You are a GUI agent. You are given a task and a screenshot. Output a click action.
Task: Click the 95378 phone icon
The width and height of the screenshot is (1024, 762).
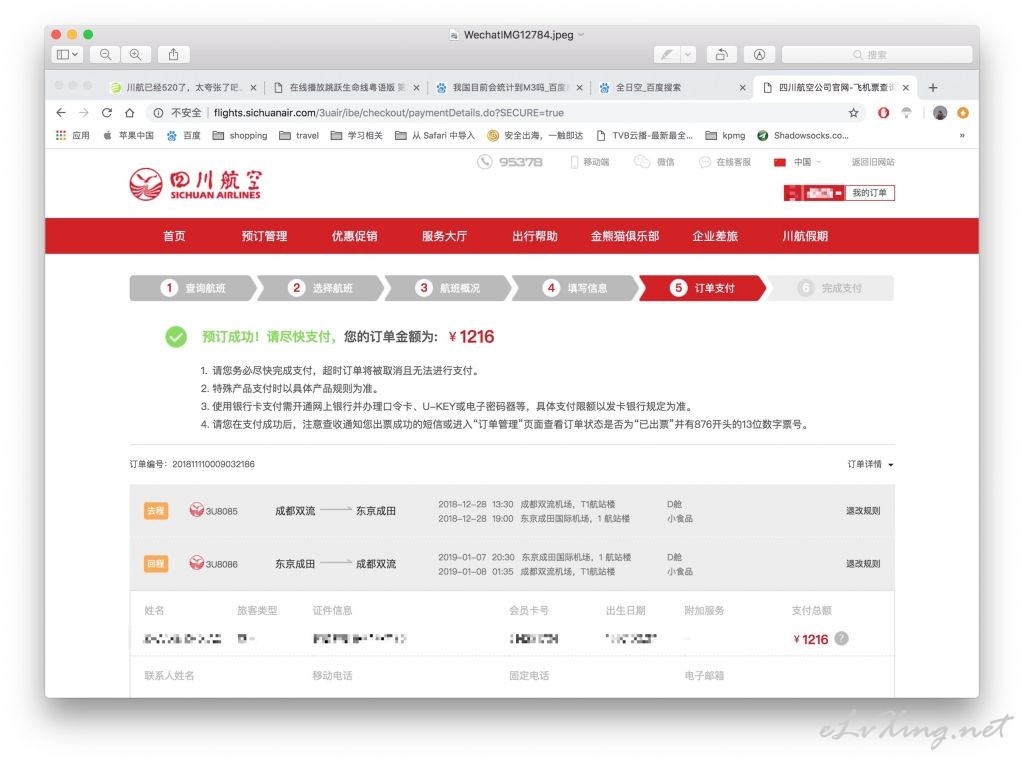pyautogui.click(x=485, y=162)
